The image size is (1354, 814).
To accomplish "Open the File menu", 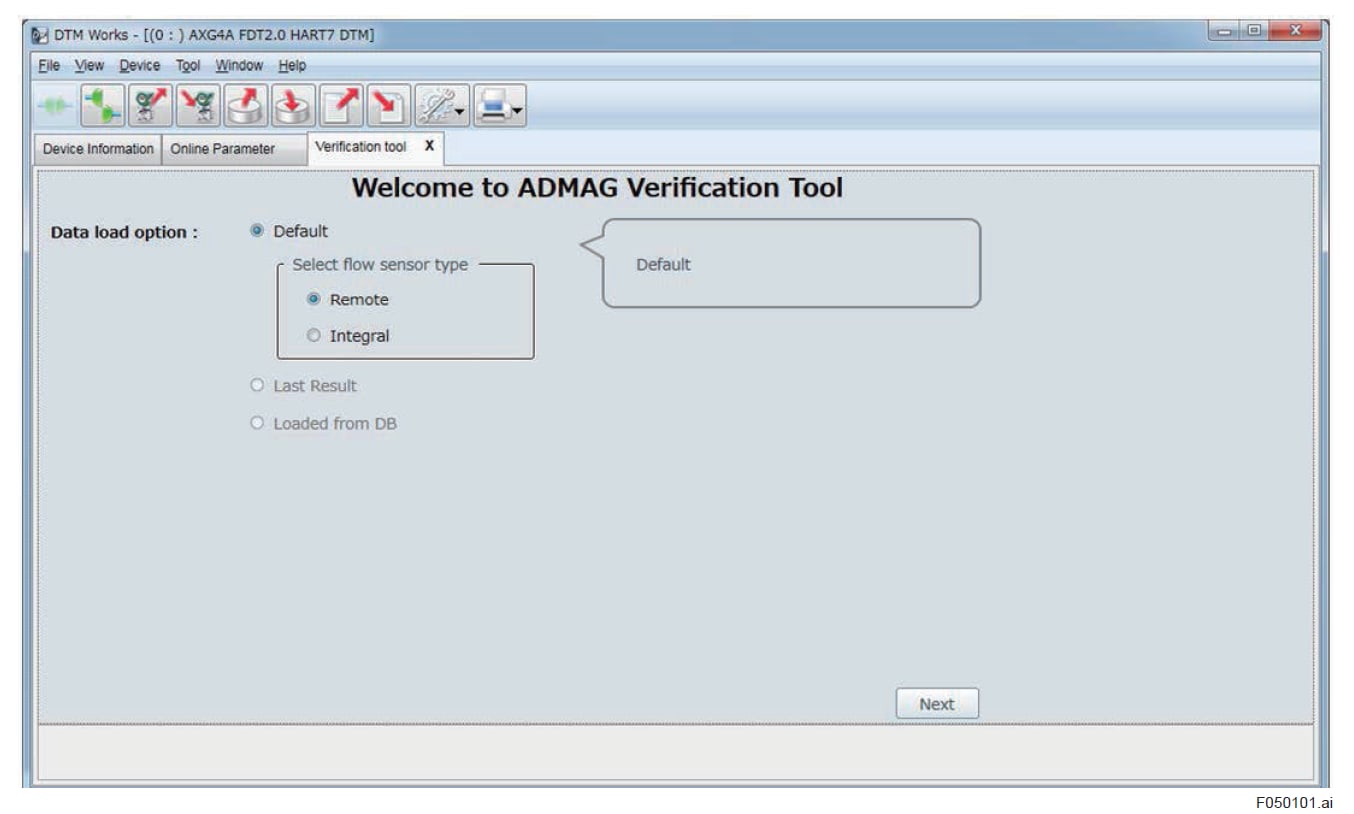I will (x=48, y=66).
